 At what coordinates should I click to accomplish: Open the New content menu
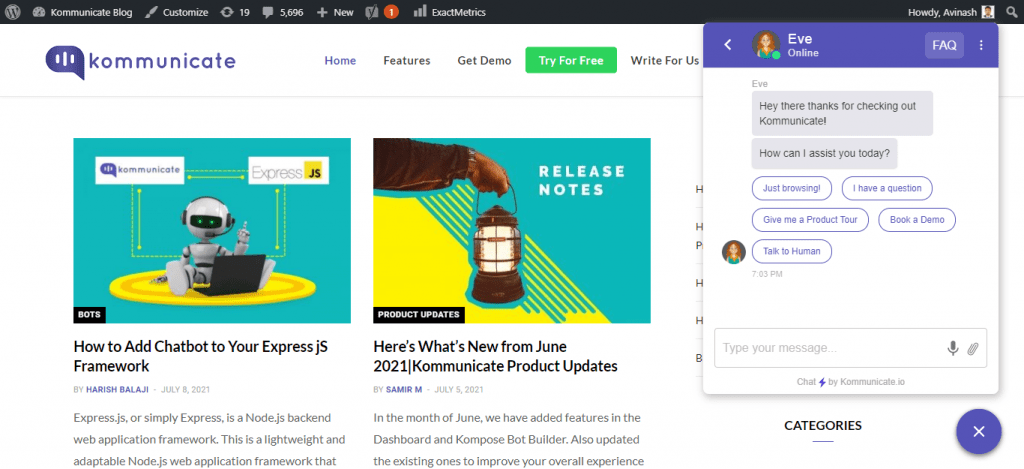click(x=335, y=12)
